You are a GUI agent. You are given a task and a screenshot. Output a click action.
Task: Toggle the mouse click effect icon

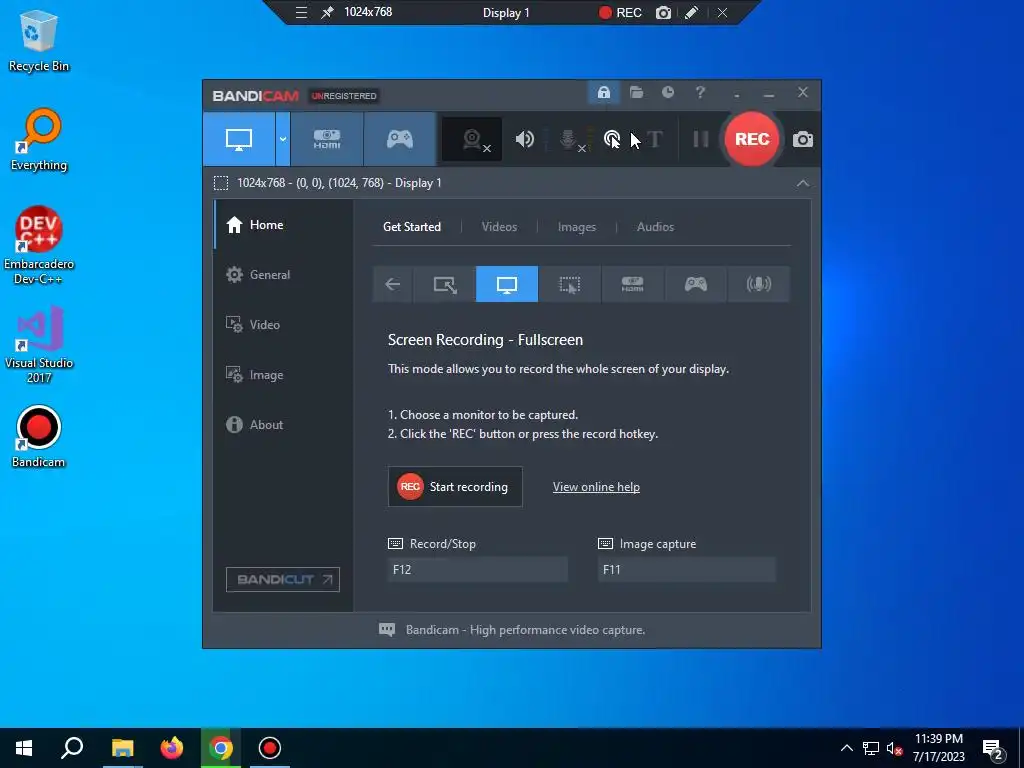tap(612, 139)
